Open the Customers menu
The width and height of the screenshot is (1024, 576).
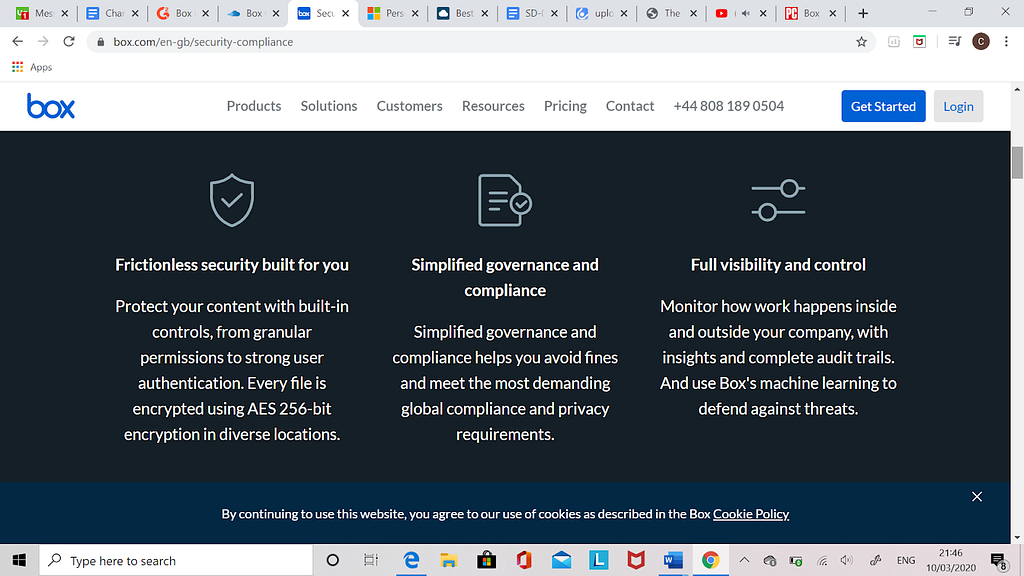[x=409, y=106]
